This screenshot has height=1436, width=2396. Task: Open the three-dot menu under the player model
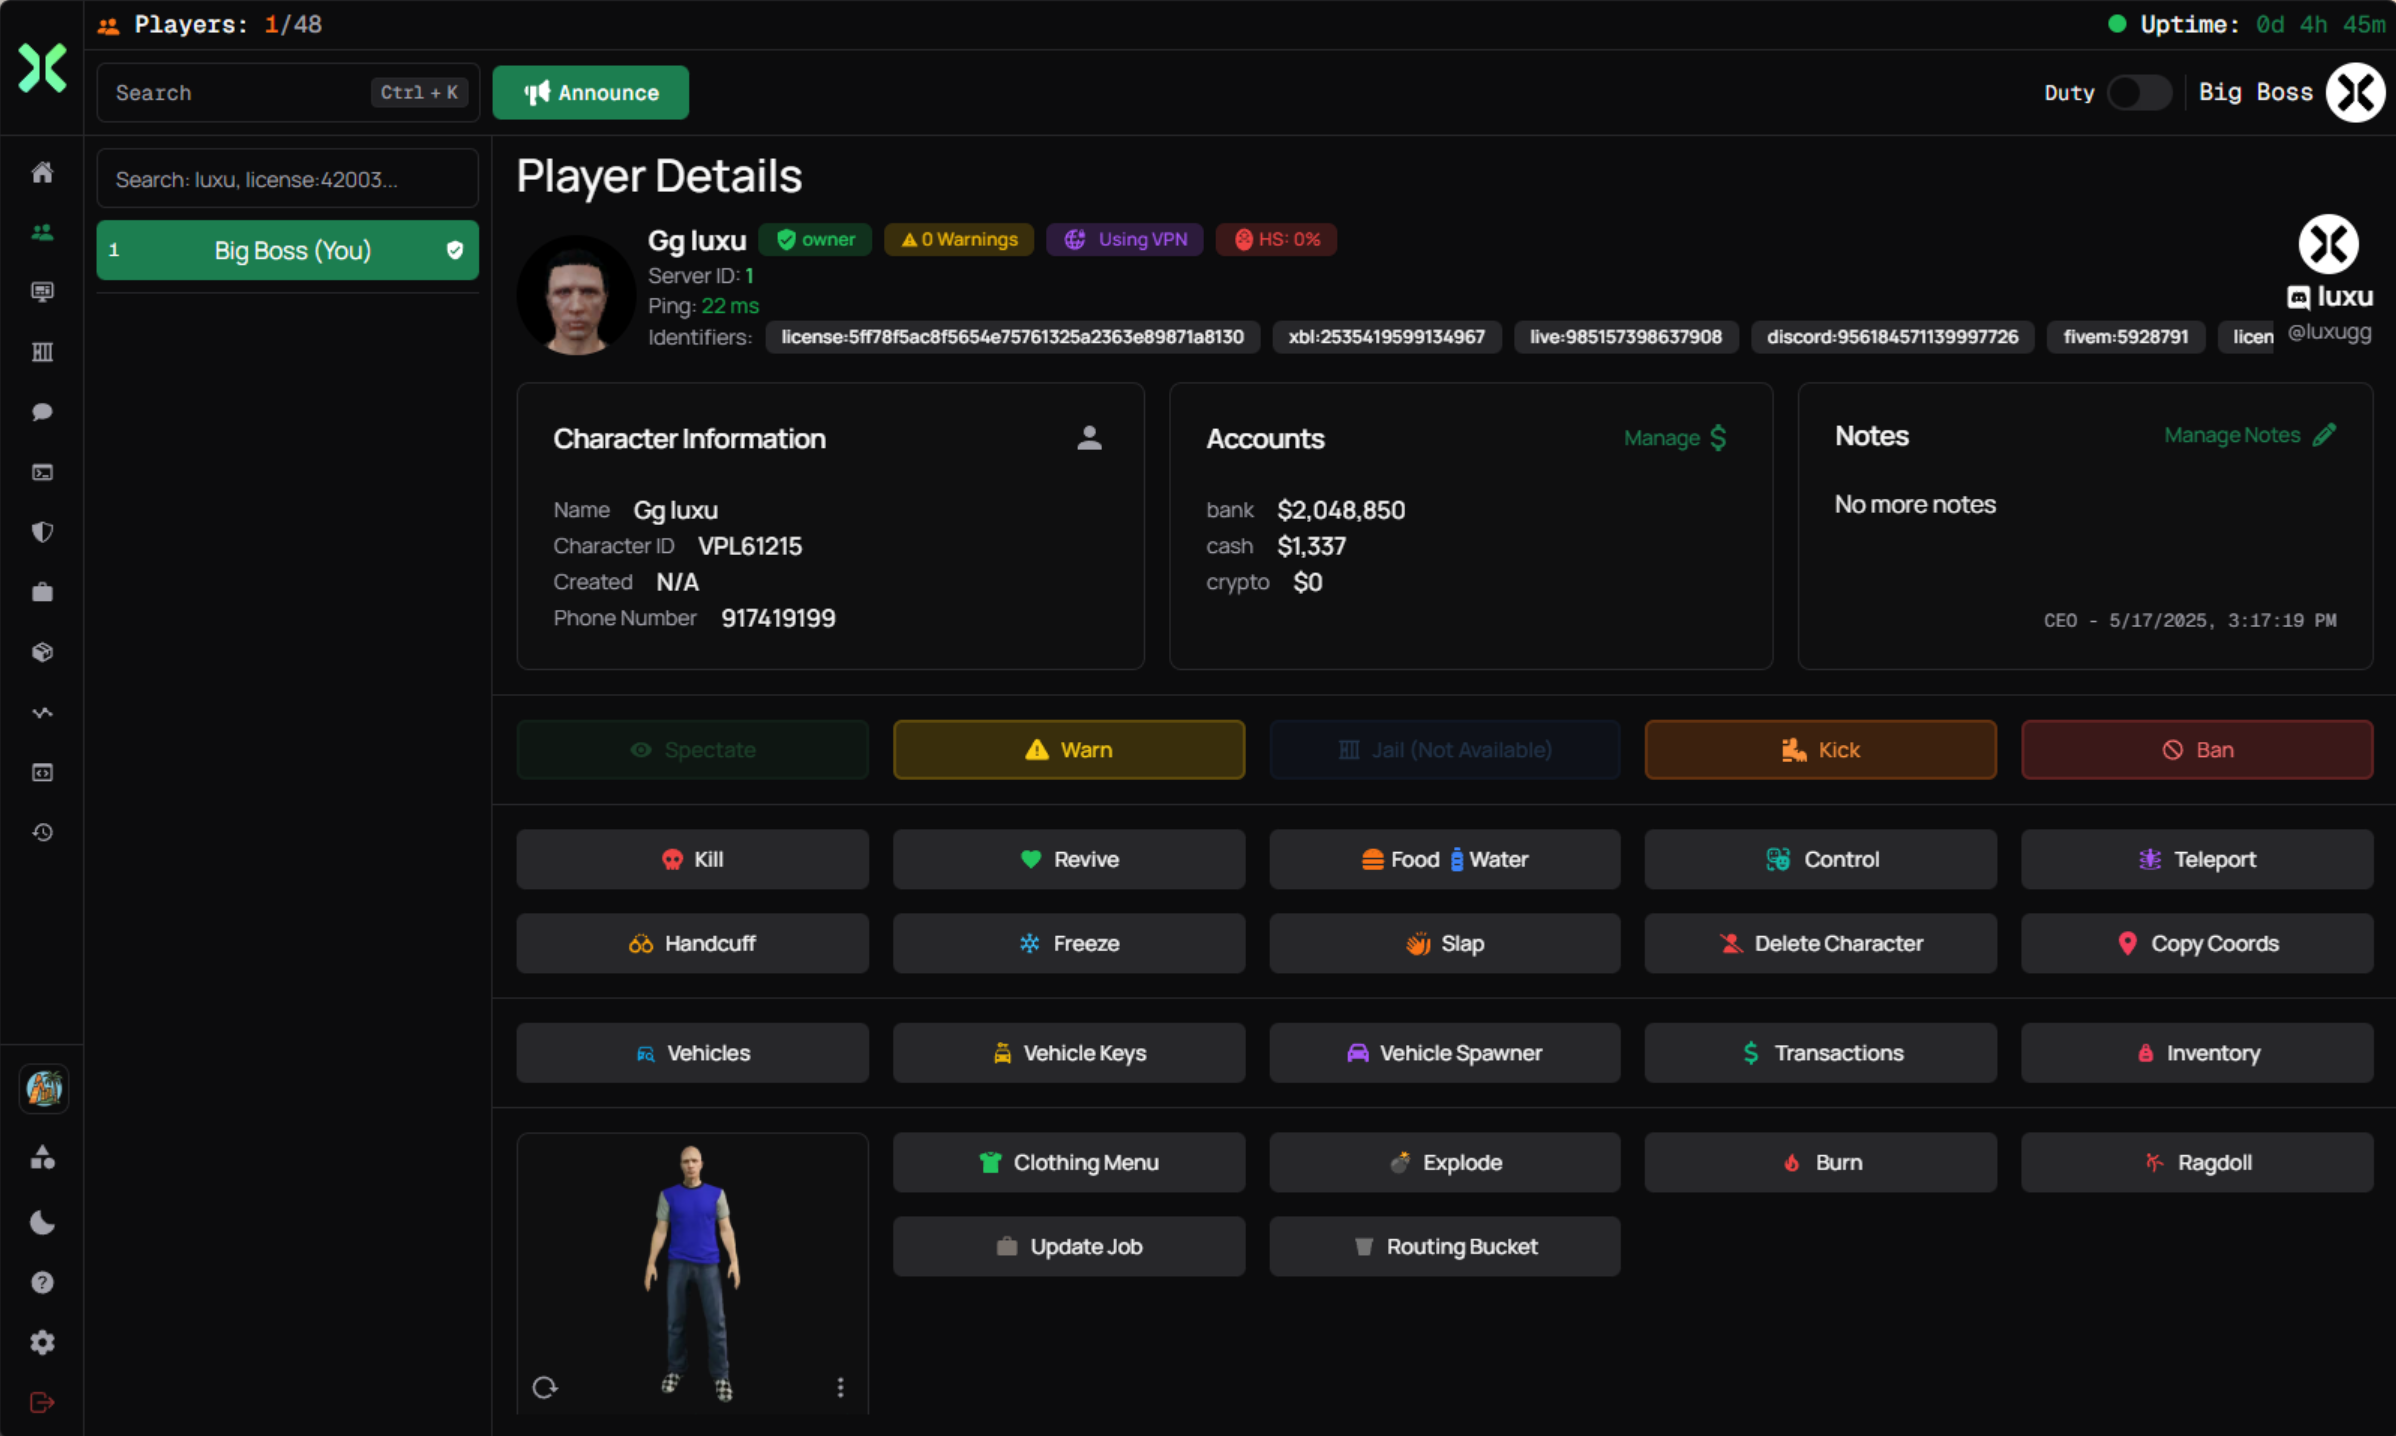coord(840,1387)
